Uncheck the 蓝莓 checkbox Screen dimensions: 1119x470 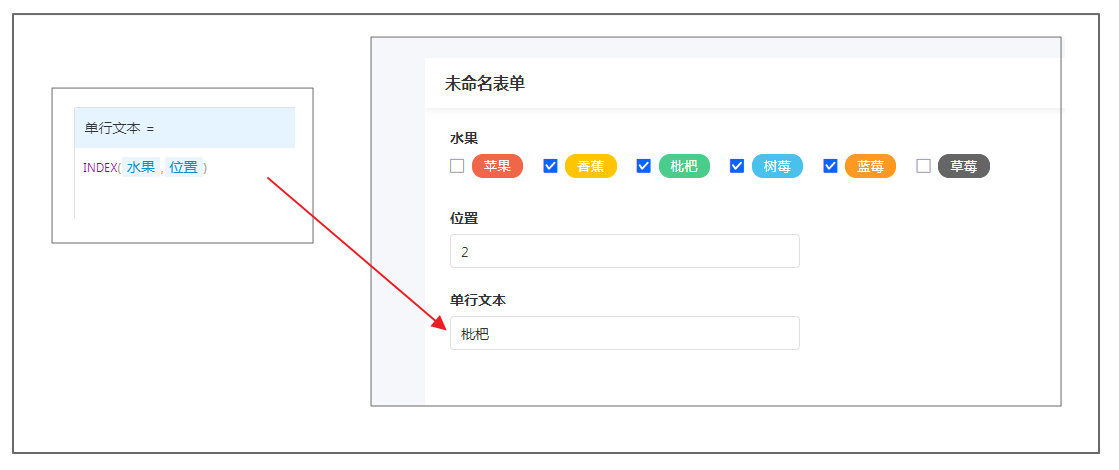point(830,166)
